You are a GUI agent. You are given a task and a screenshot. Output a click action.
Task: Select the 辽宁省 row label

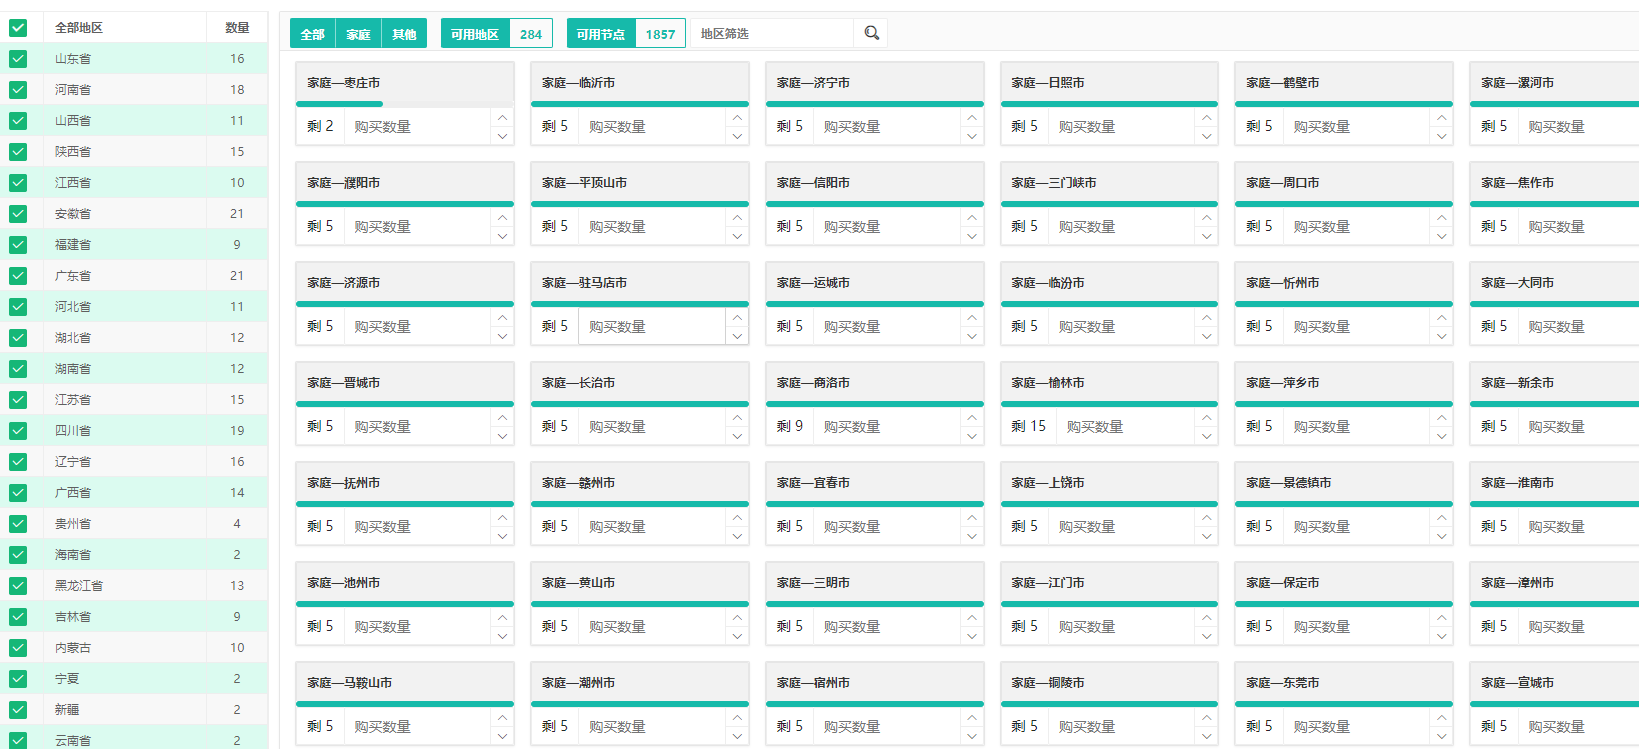click(x=73, y=462)
